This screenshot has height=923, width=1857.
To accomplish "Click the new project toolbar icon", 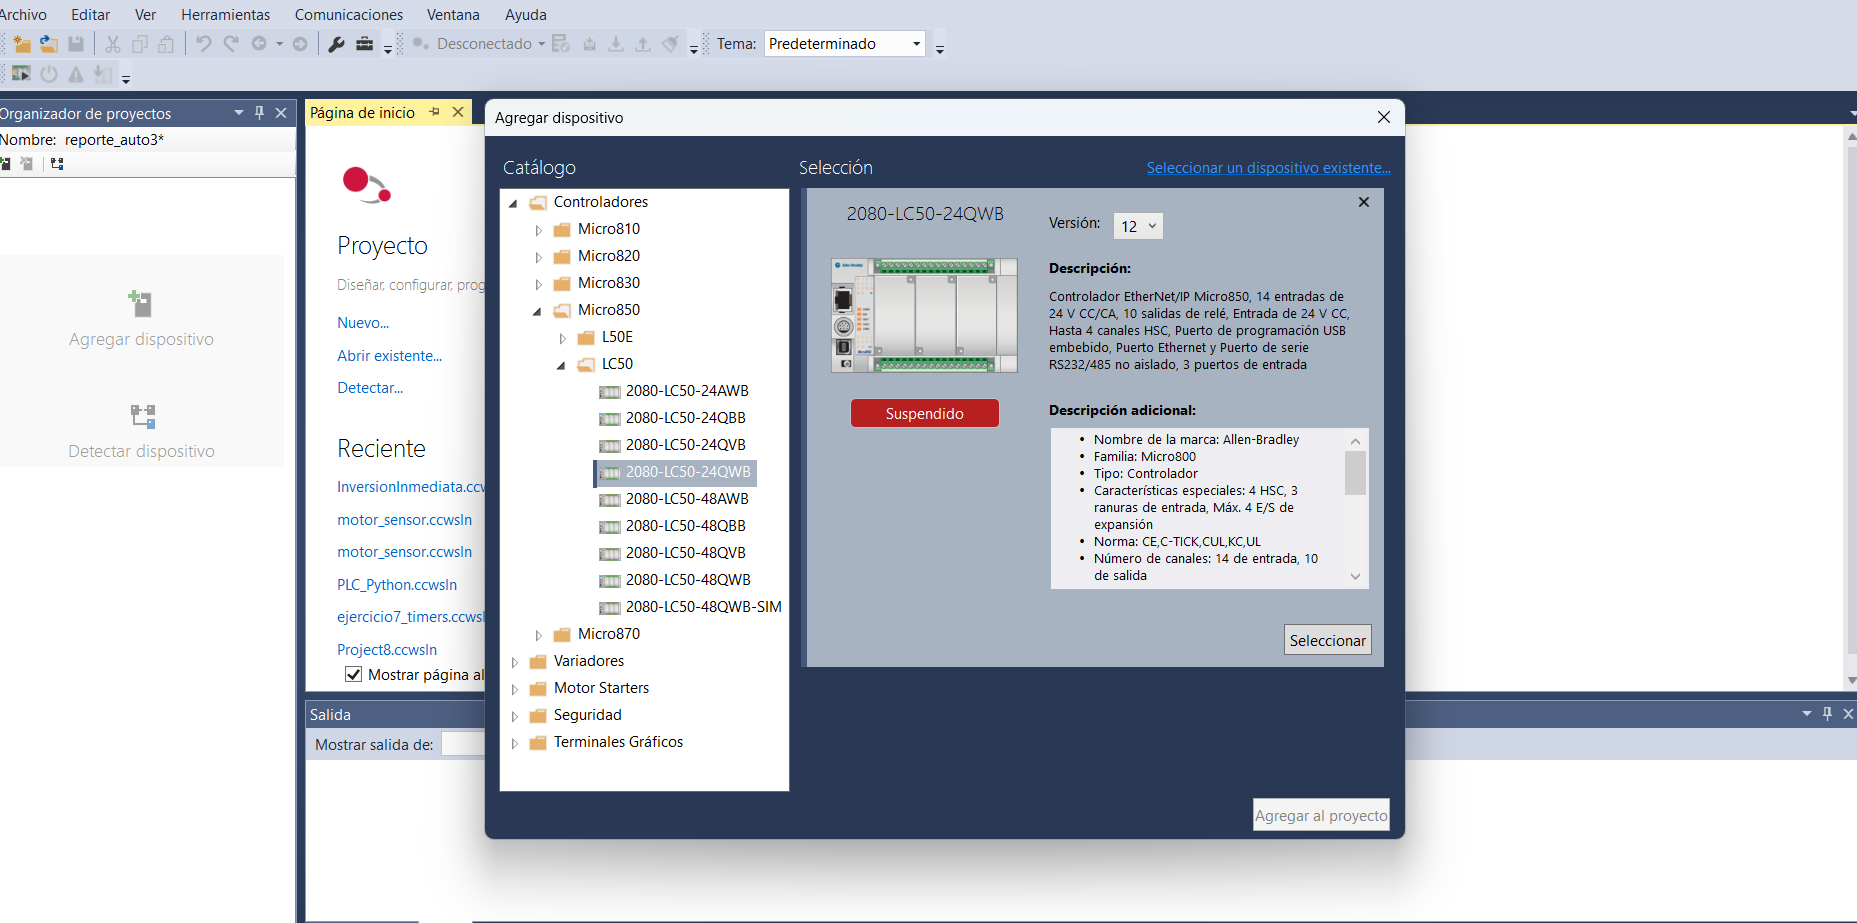I will 21,44.
